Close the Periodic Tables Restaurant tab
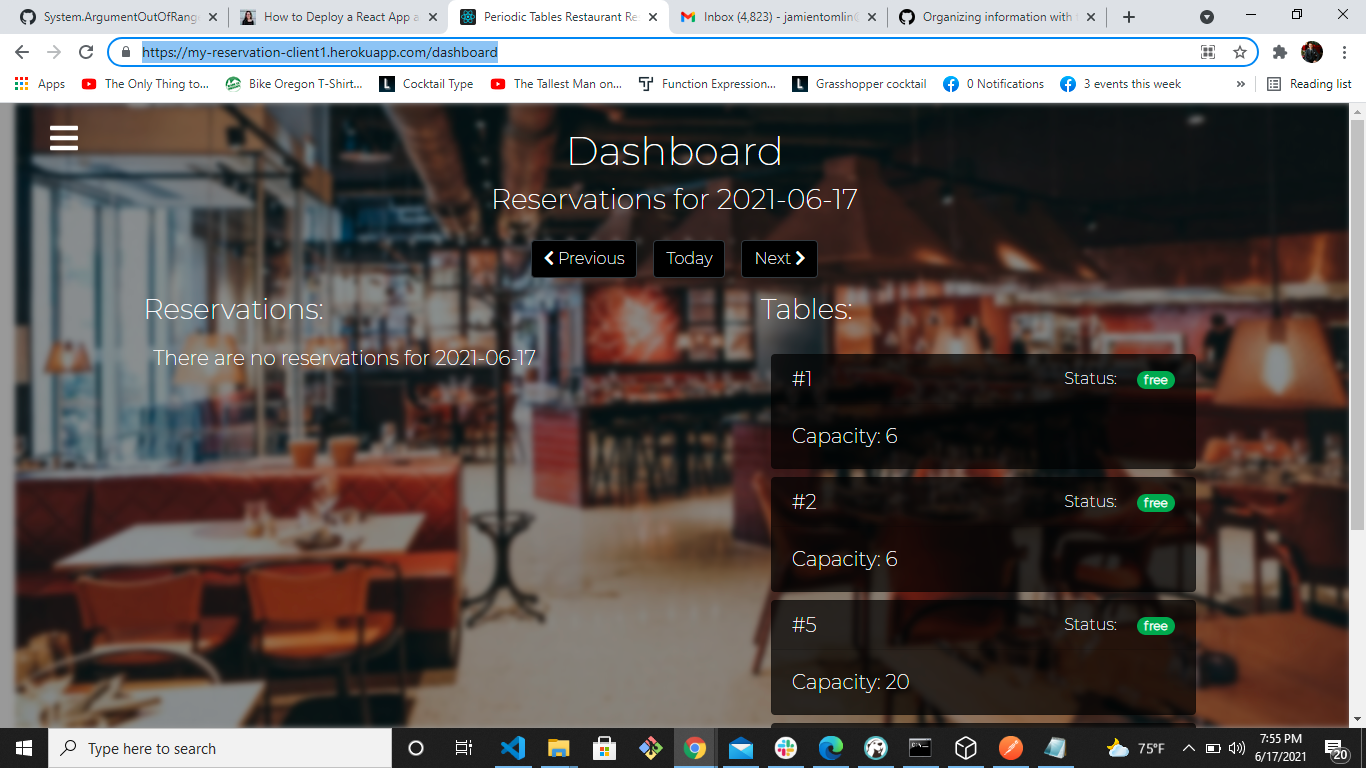The image size is (1366, 768). click(652, 17)
